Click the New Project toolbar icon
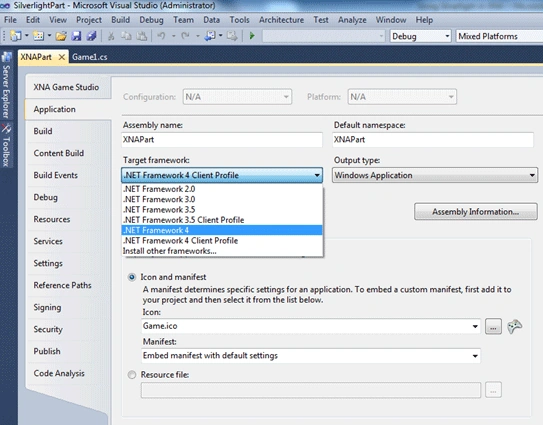 coord(16,36)
